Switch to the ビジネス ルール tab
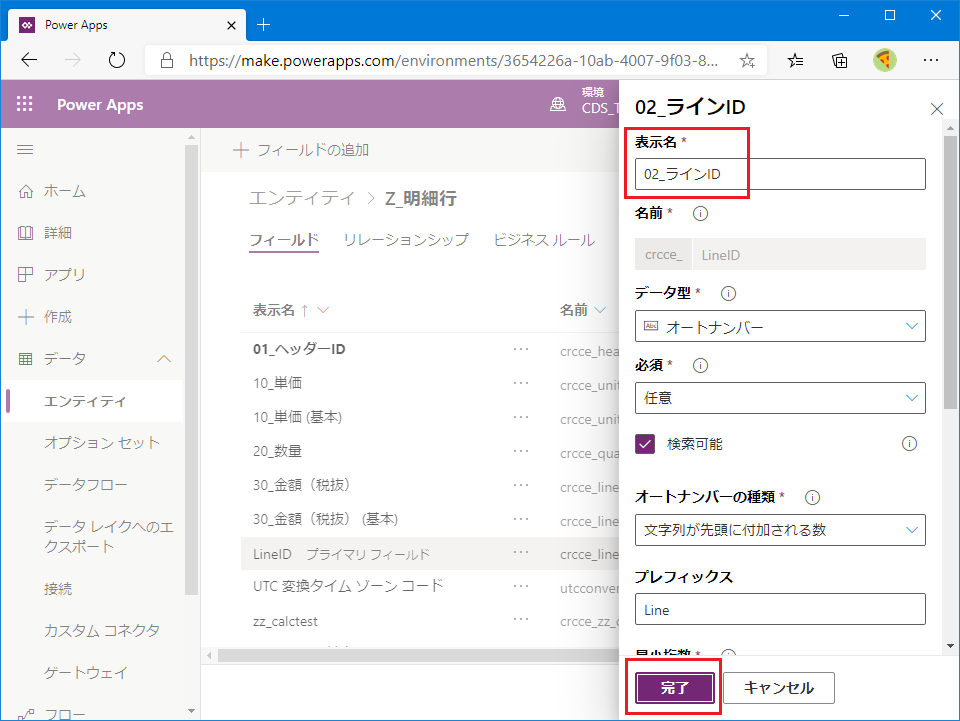The height and width of the screenshot is (721, 960). coord(544,240)
